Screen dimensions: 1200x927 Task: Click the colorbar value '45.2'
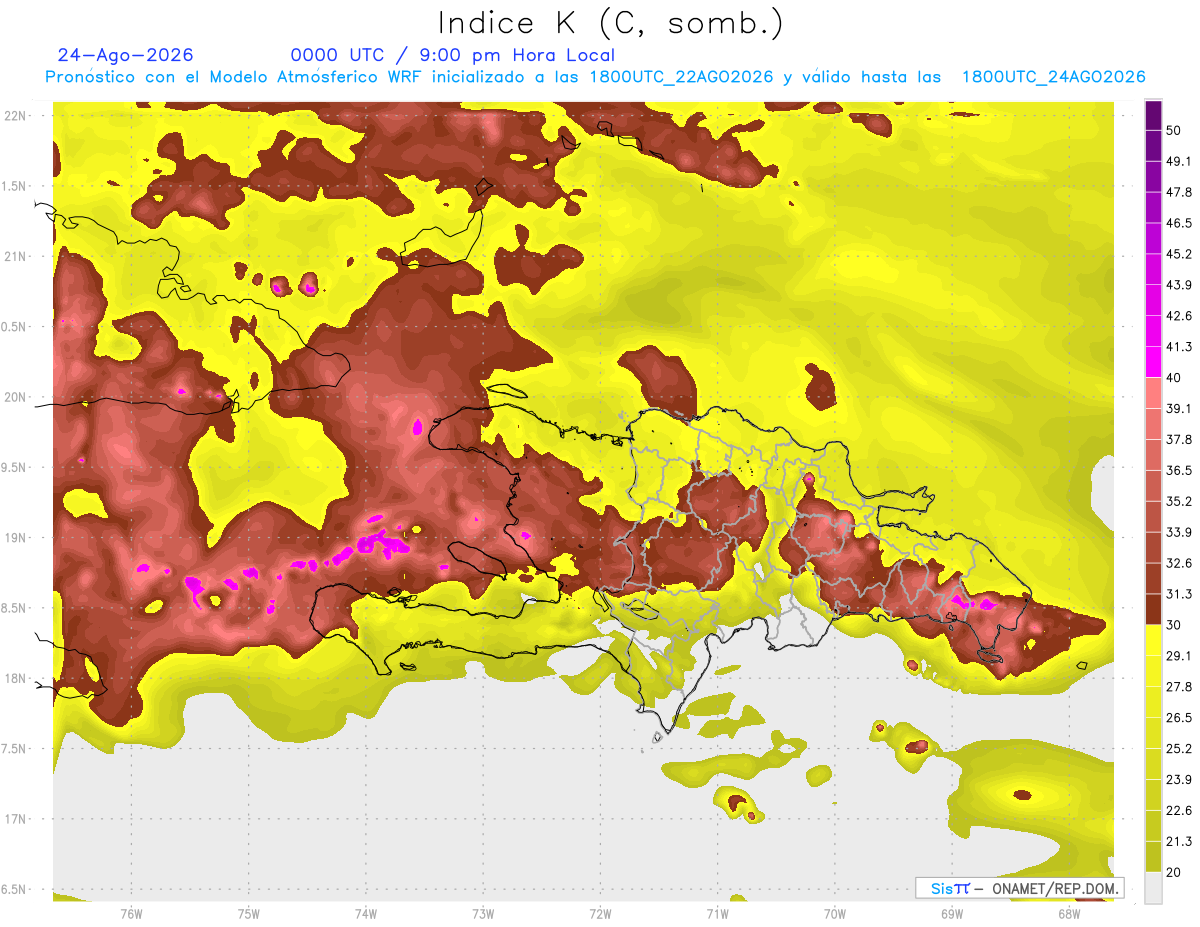click(1181, 254)
